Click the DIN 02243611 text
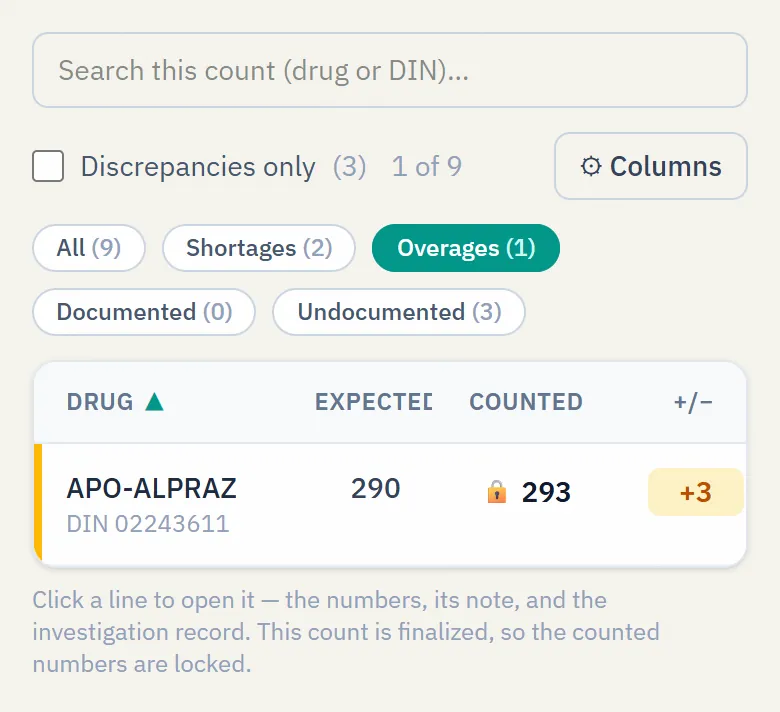Viewport: 780px width, 712px height. coord(148,524)
